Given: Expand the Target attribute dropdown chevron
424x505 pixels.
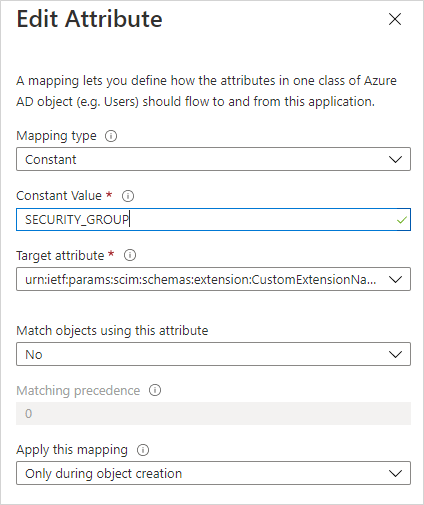Looking at the screenshot, I should 395,279.
